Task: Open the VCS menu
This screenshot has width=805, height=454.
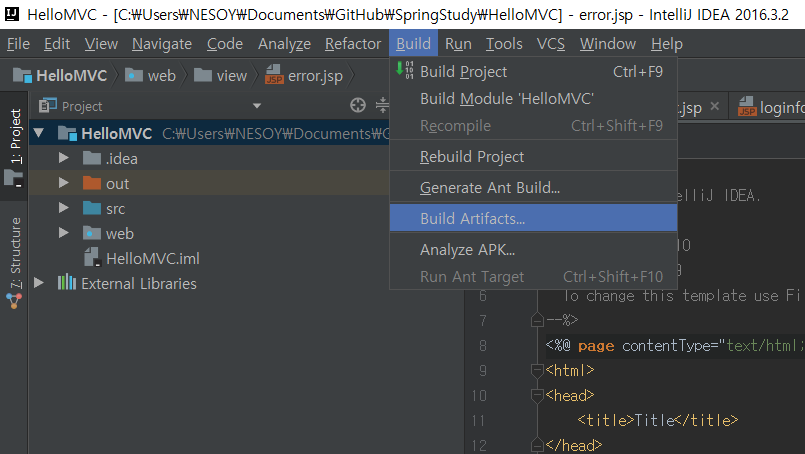Action: [x=550, y=44]
